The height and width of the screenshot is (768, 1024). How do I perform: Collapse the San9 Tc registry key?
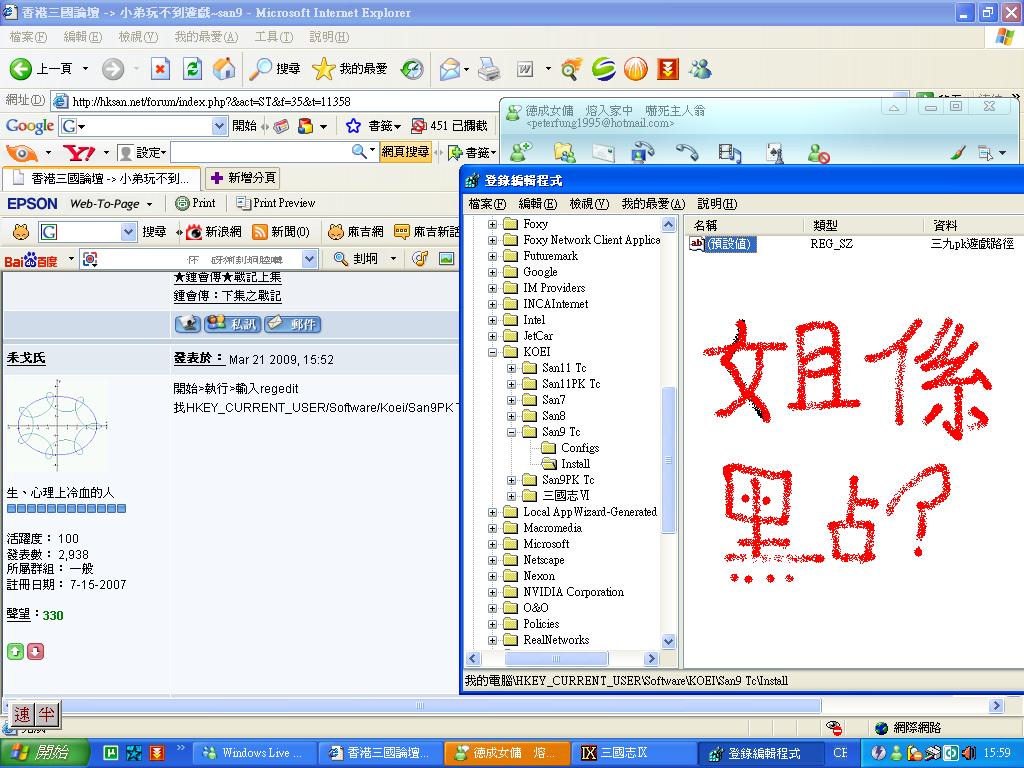(x=512, y=432)
